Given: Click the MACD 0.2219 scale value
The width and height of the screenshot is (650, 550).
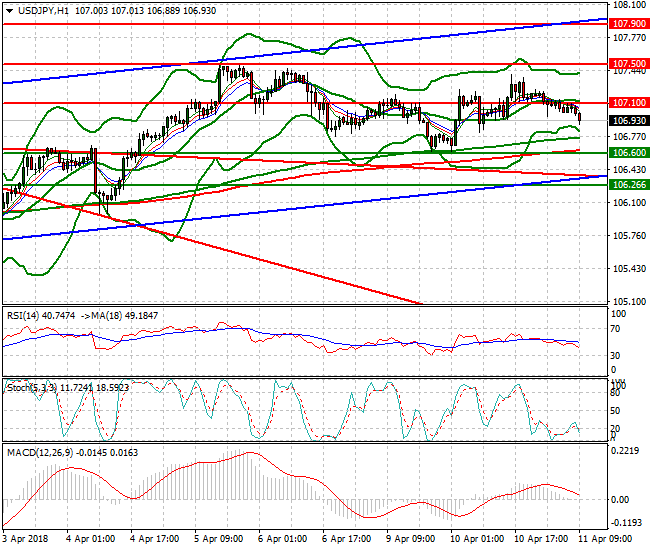Looking at the screenshot, I should tap(625, 451).
